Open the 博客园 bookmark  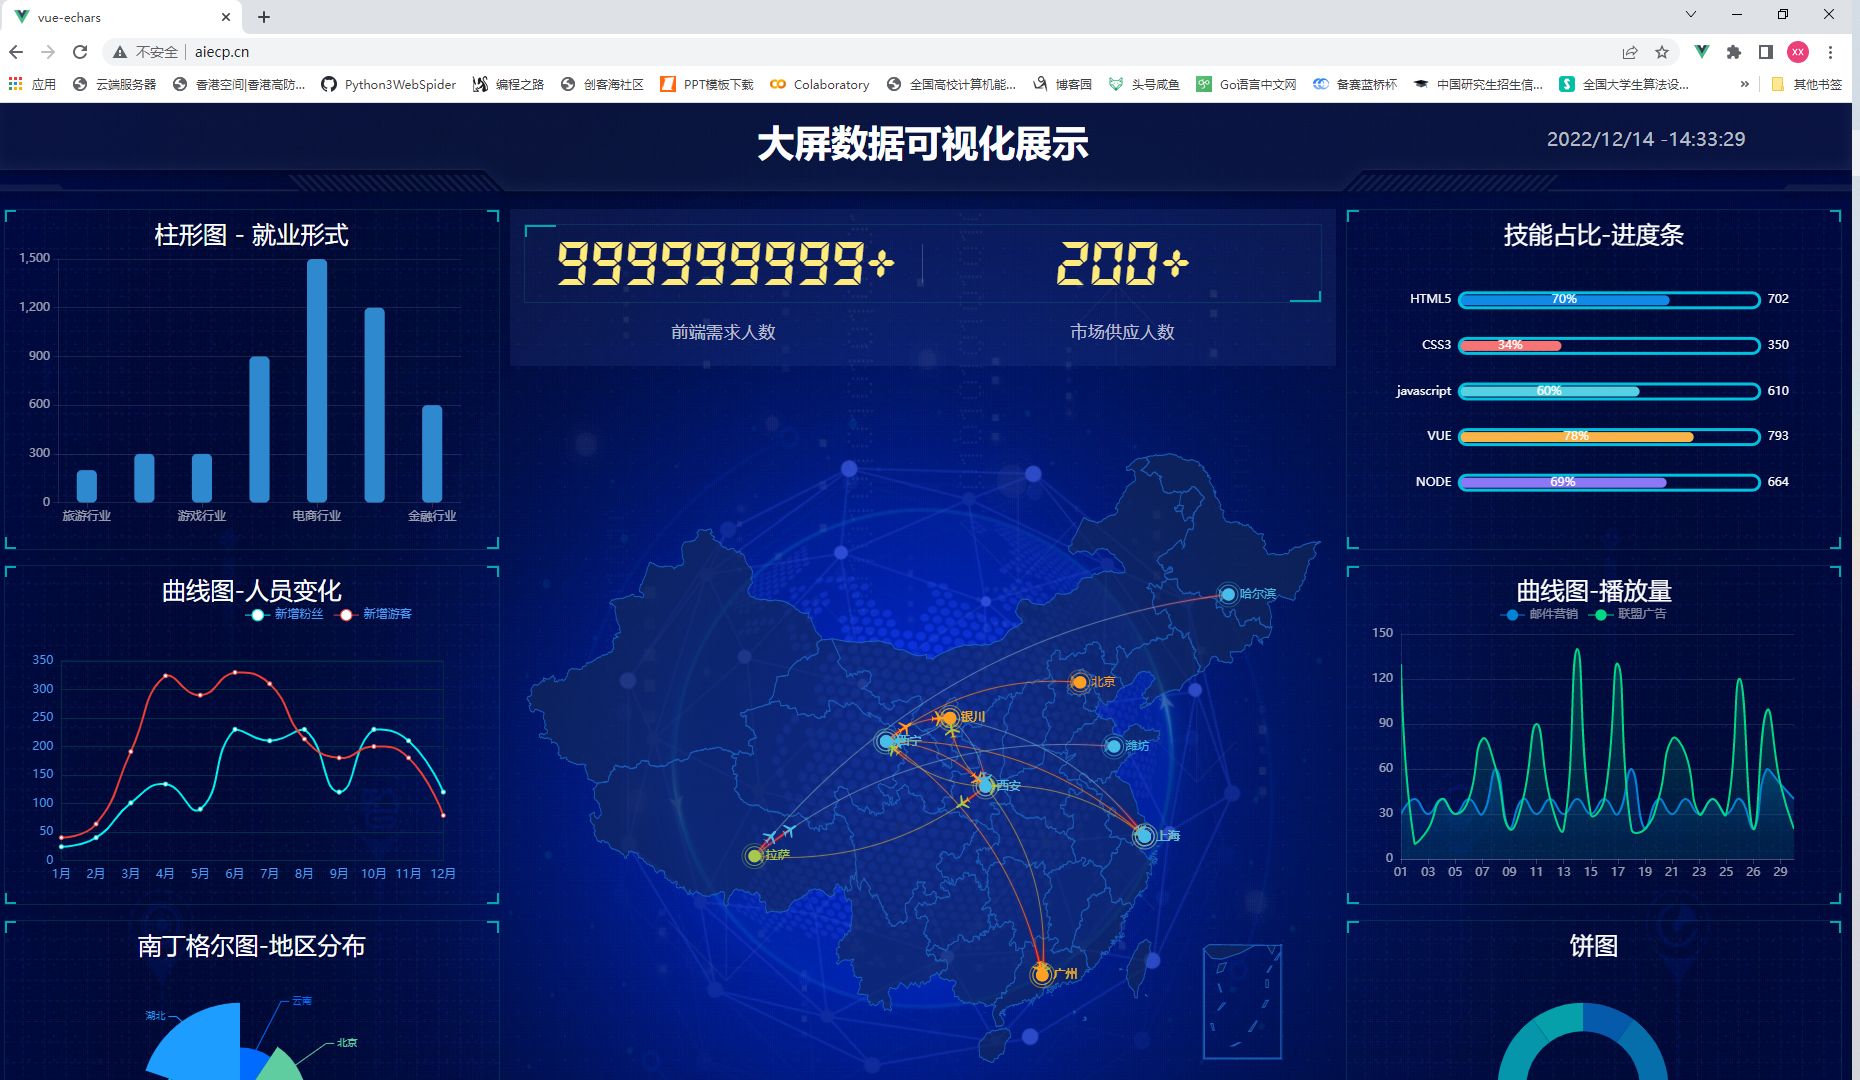coord(1063,84)
